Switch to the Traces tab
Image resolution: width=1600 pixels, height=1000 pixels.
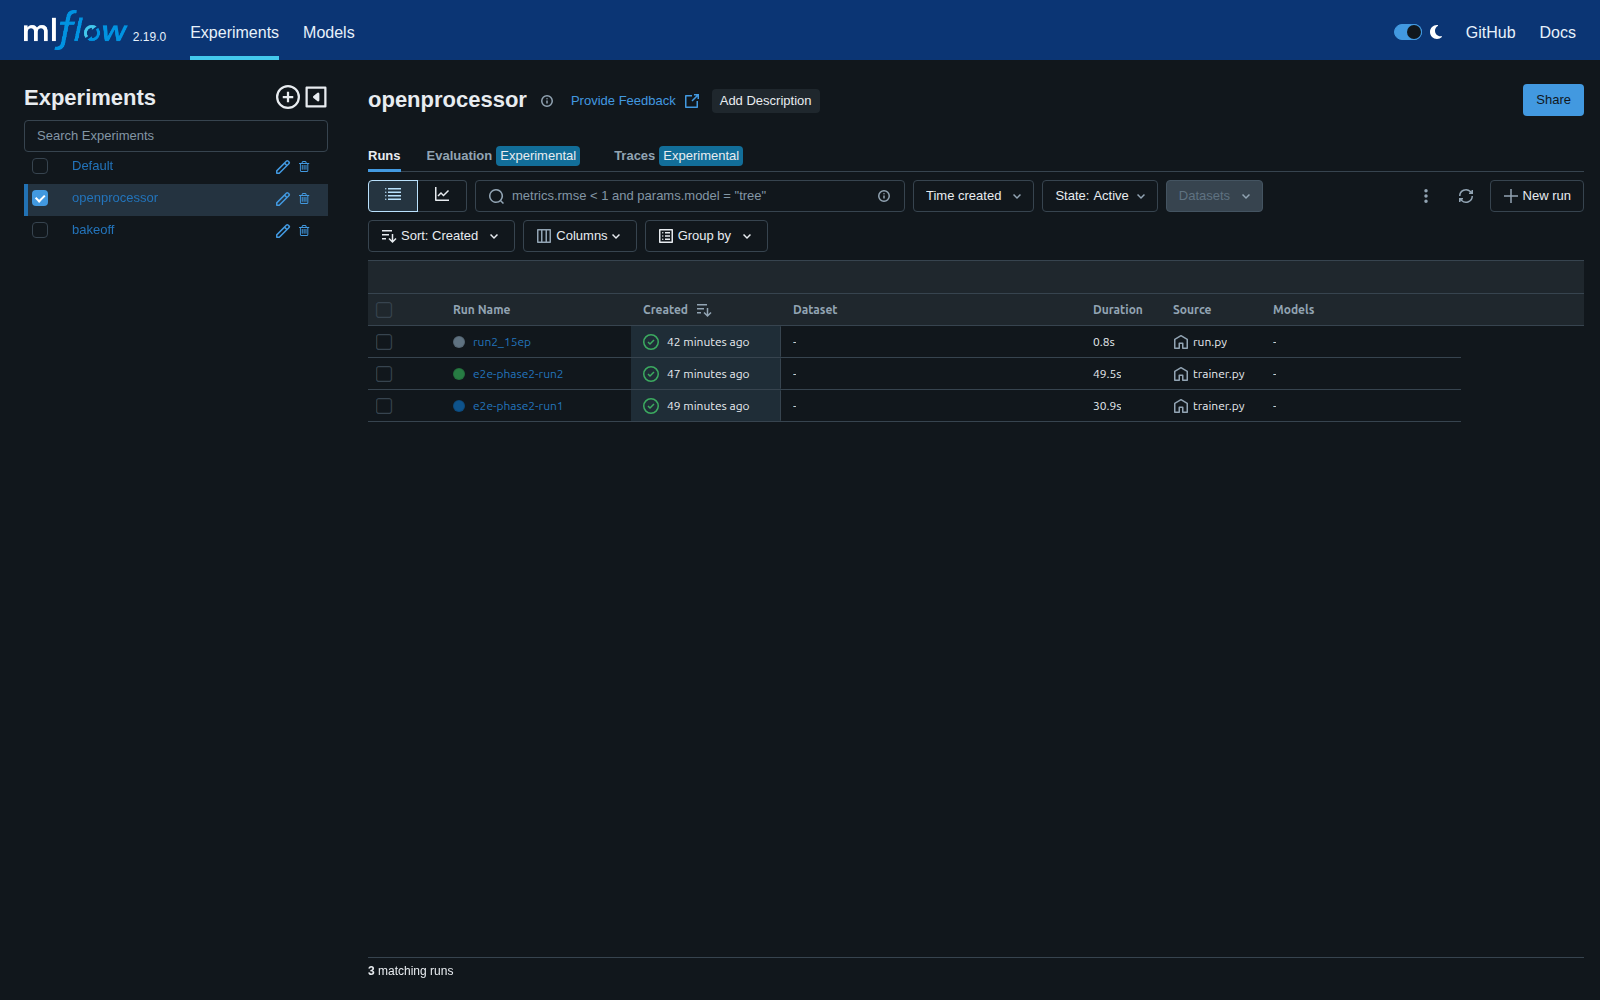point(678,156)
